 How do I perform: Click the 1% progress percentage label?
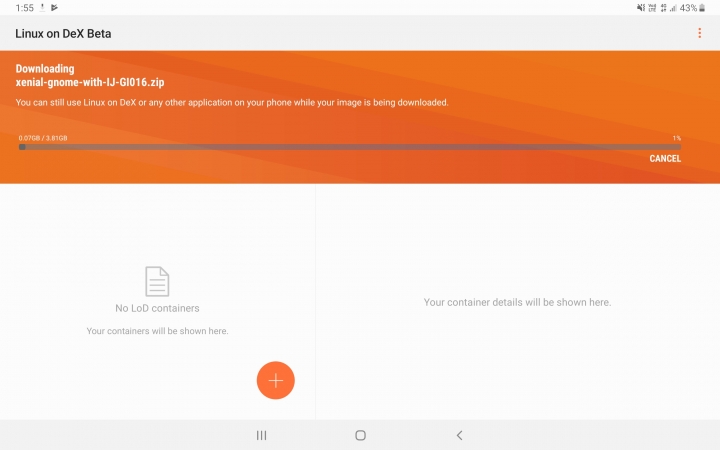pos(677,138)
